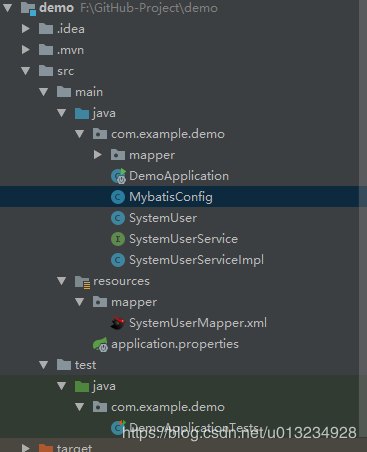Select mapper label under resources

(x=134, y=302)
